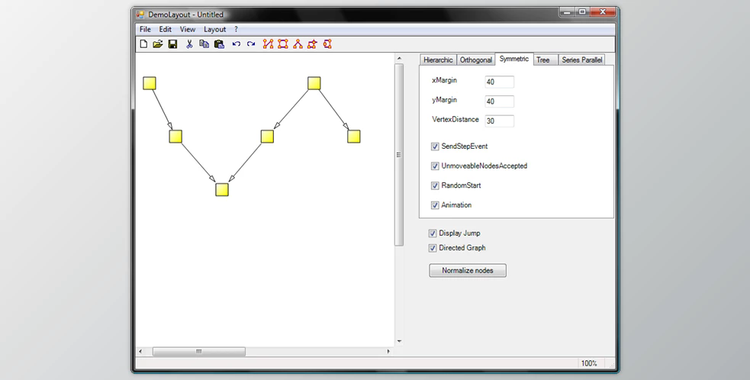
Task: Uncheck the RandomStart option
Action: [435, 186]
